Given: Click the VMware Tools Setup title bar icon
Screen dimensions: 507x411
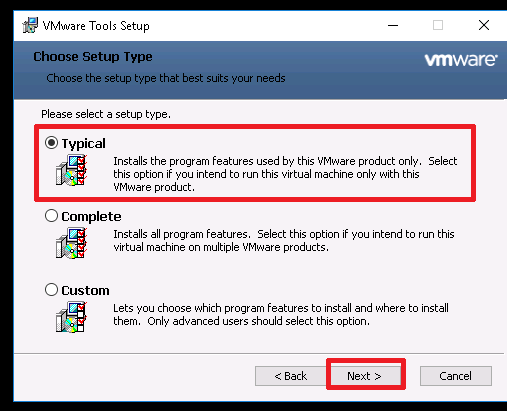Looking at the screenshot, I should [30, 25].
